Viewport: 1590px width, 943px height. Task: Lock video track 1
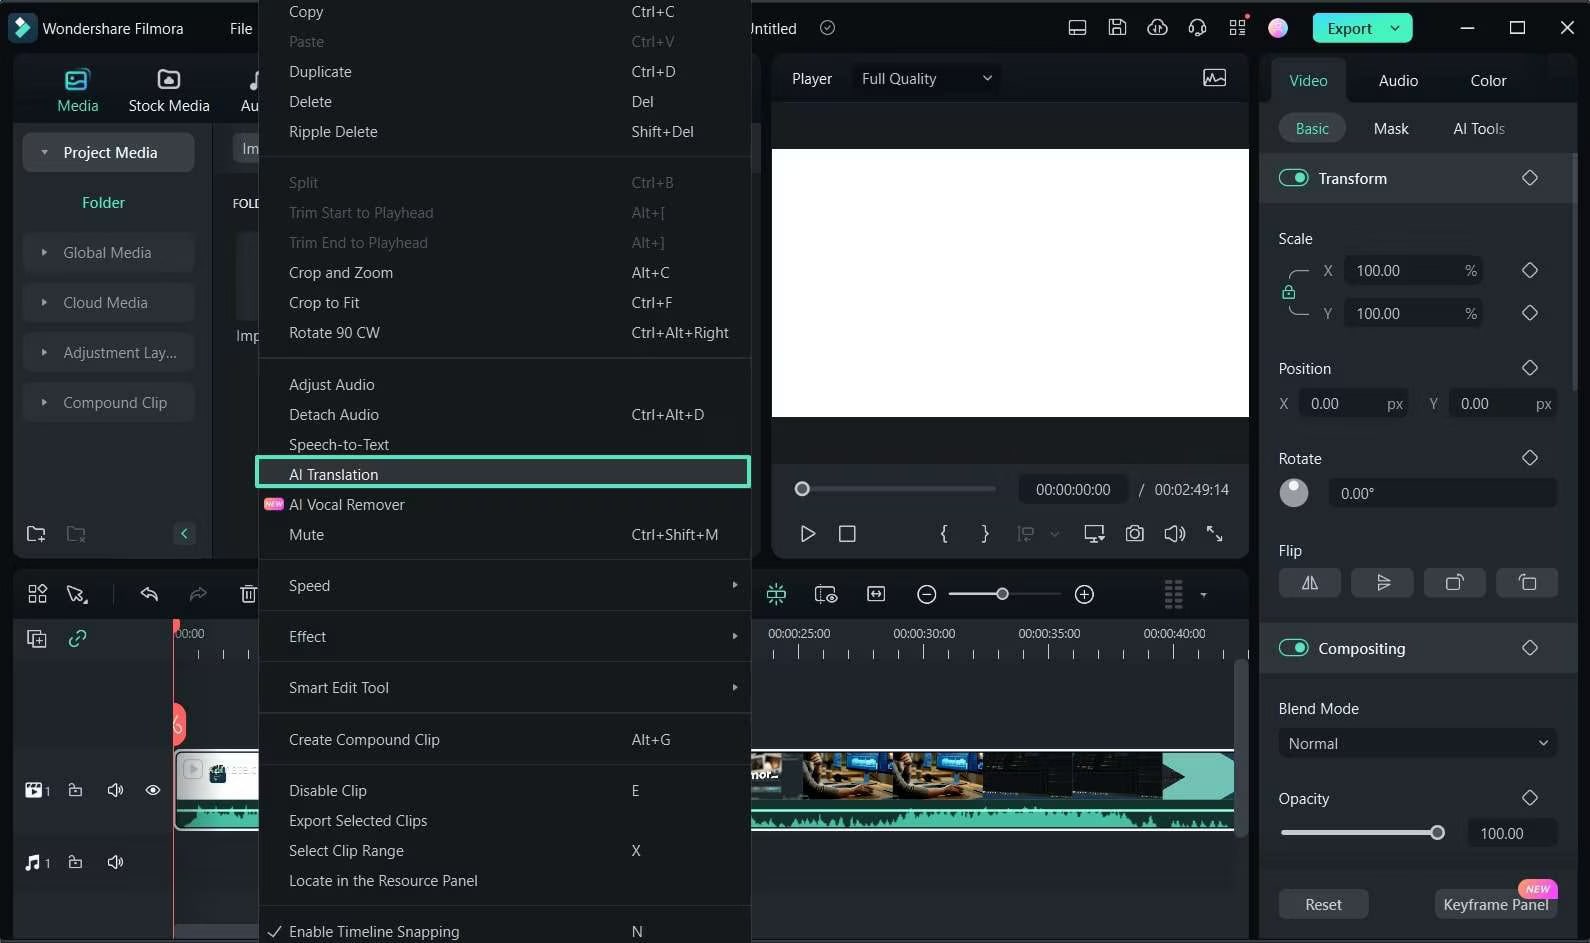[x=75, y=790]
